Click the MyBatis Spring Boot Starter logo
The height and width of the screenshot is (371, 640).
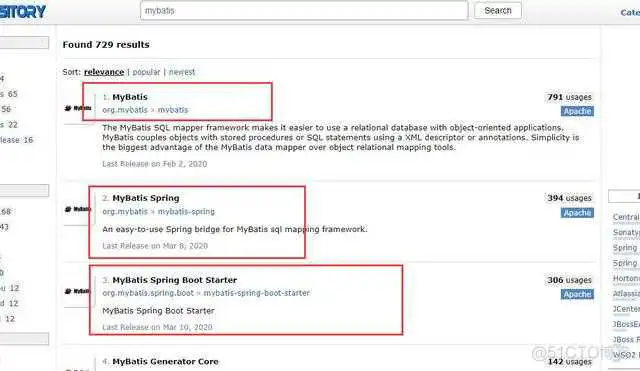point(78,291)
